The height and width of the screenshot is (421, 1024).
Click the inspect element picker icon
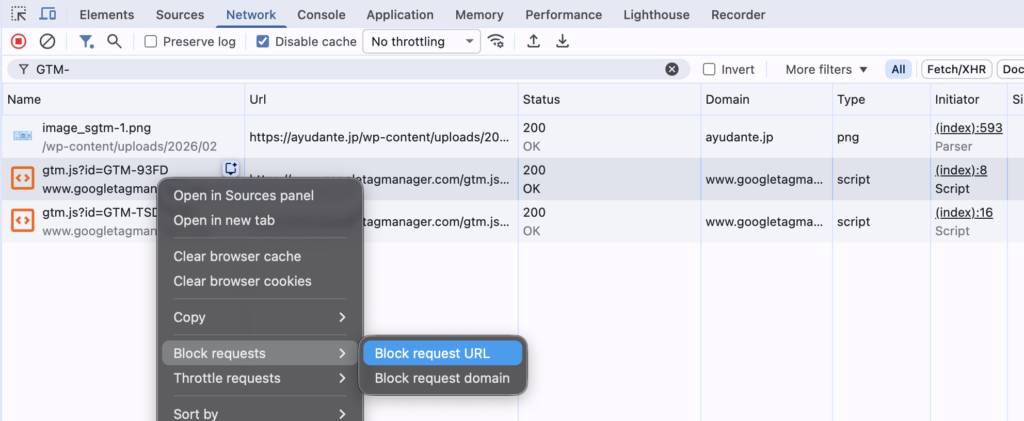19,15
